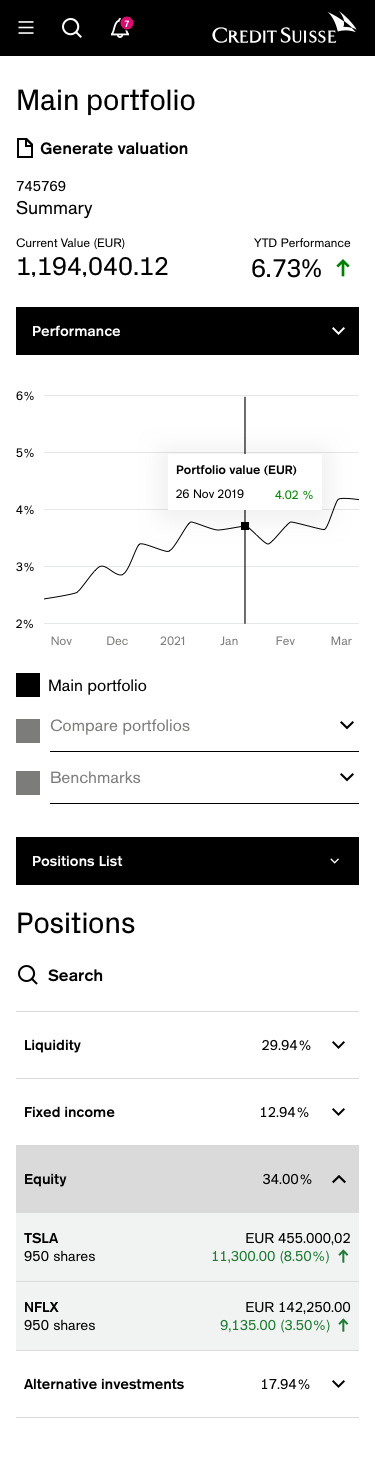Open notifications bell with badge

pos(121,27)
